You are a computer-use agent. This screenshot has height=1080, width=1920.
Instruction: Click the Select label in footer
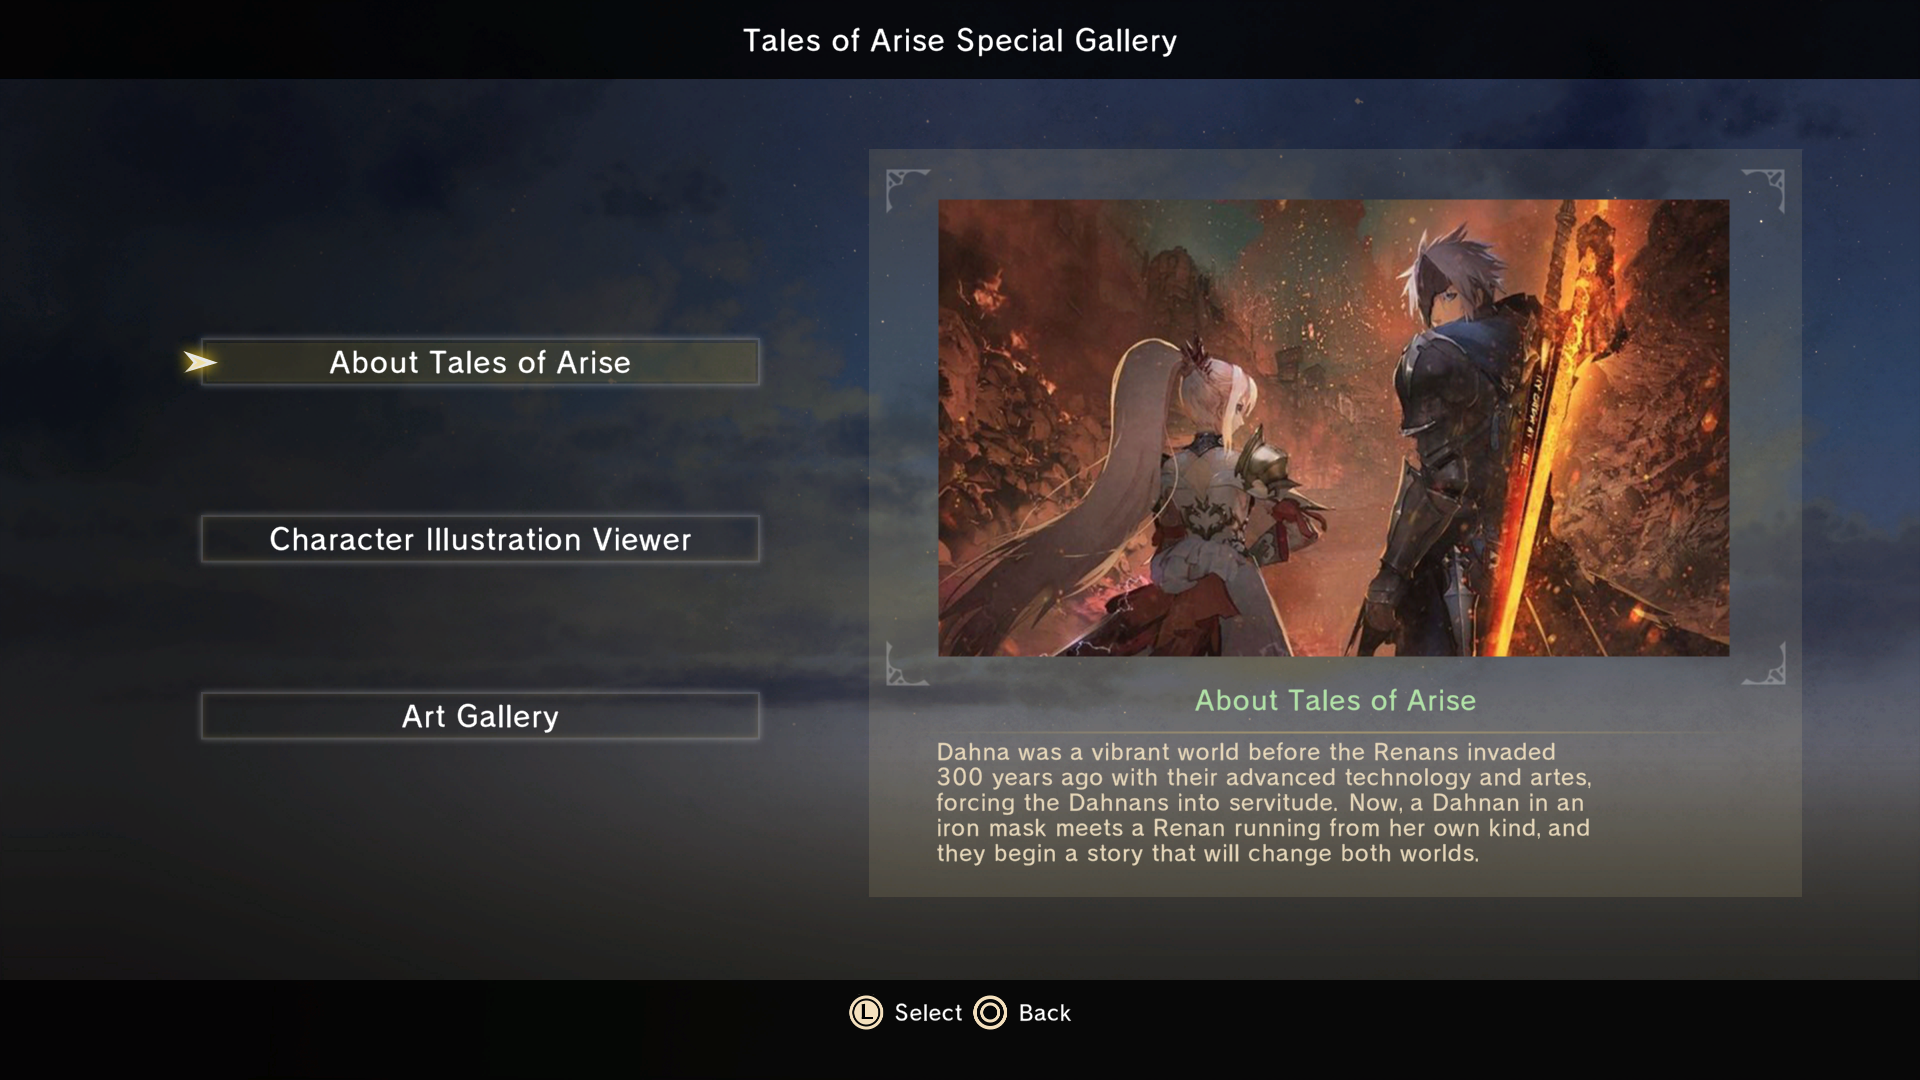click(928, 1013)
